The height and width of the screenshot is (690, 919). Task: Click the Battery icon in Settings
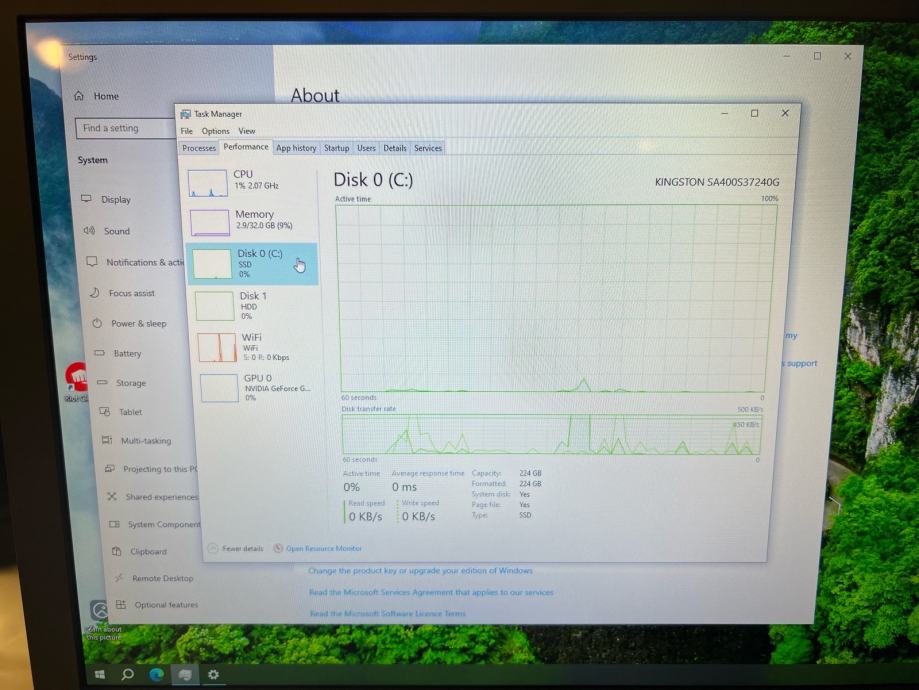coord(100,353)
